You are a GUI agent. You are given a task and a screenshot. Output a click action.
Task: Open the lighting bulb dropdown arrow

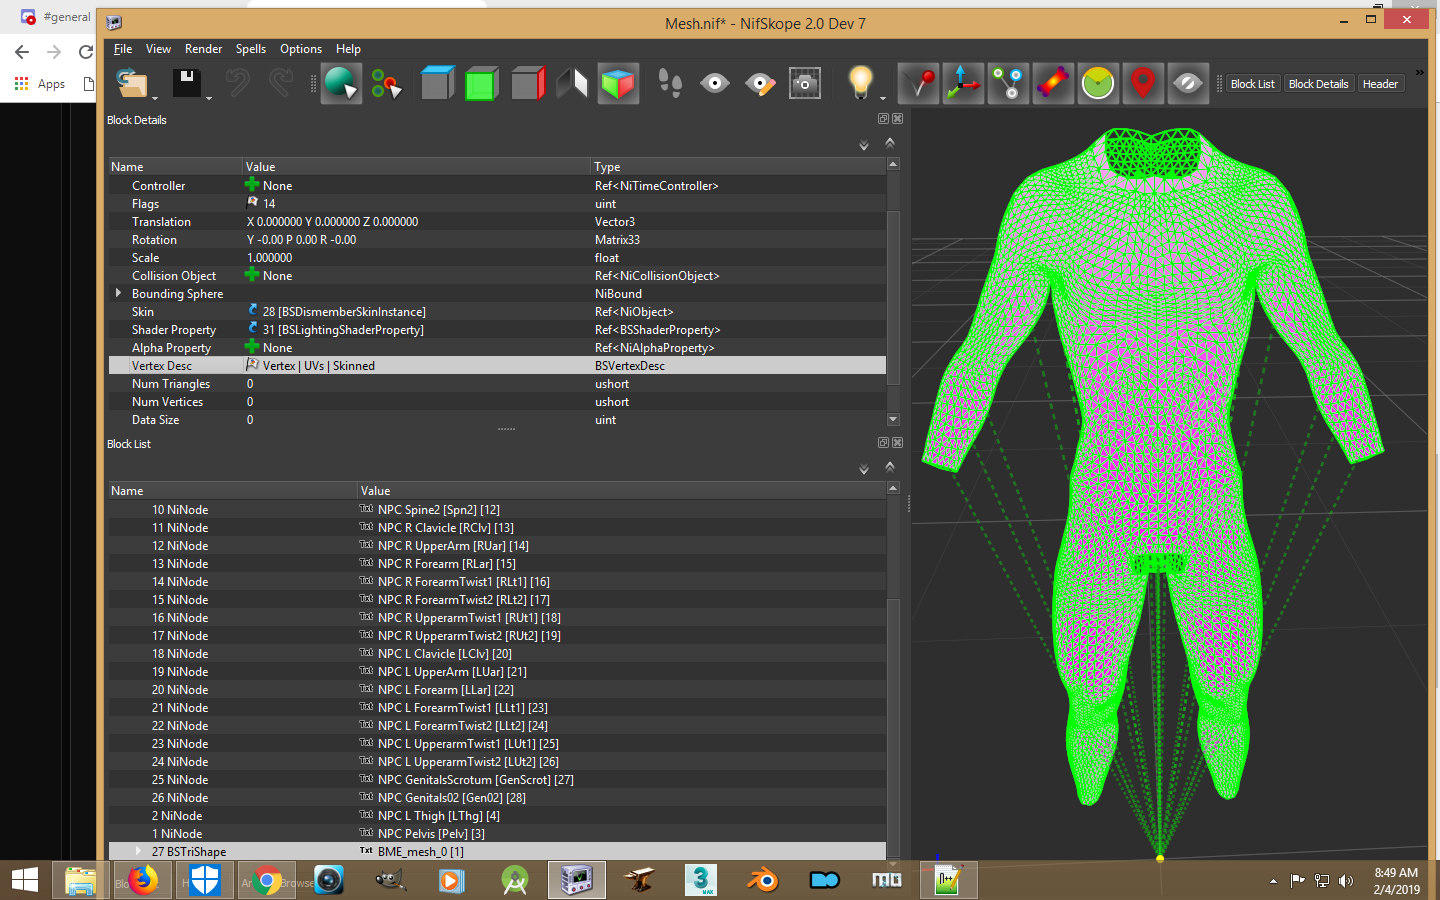click(x=883, y=97)
